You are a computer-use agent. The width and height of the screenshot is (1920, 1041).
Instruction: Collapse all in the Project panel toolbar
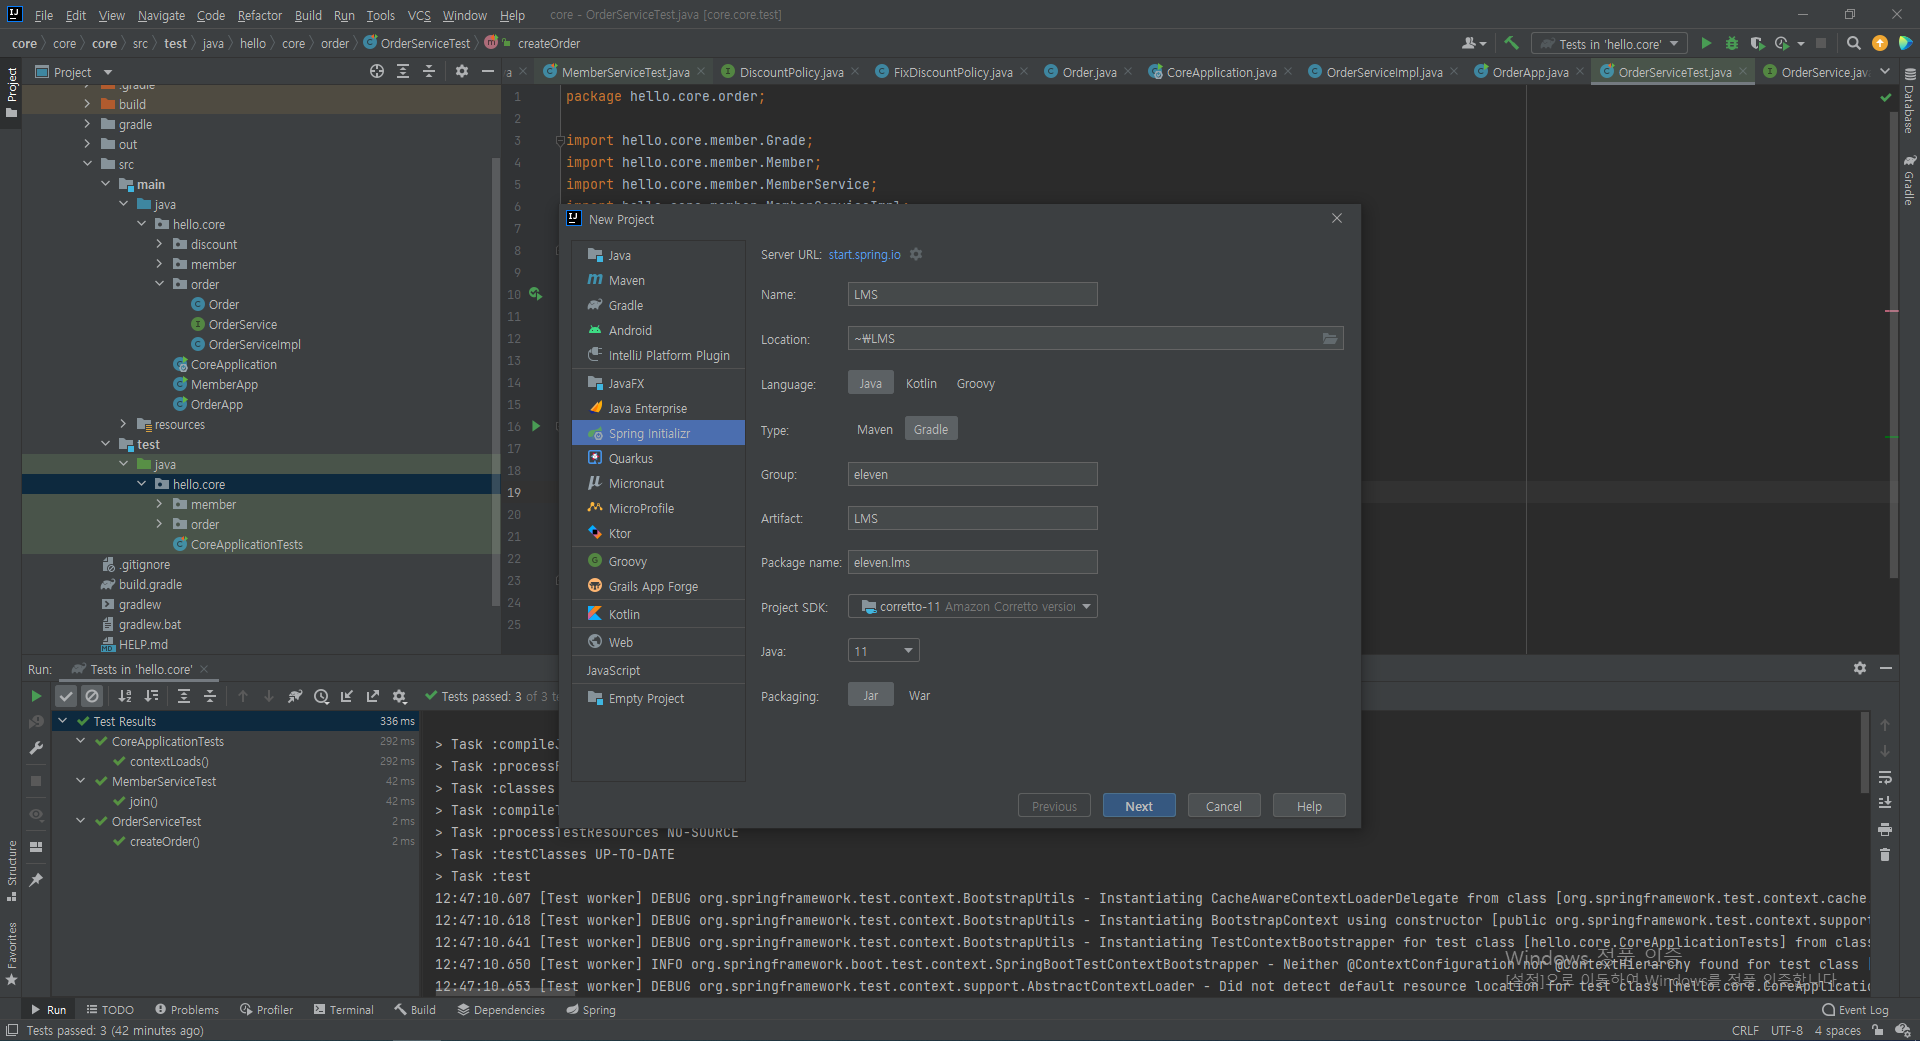click(429, 71)
